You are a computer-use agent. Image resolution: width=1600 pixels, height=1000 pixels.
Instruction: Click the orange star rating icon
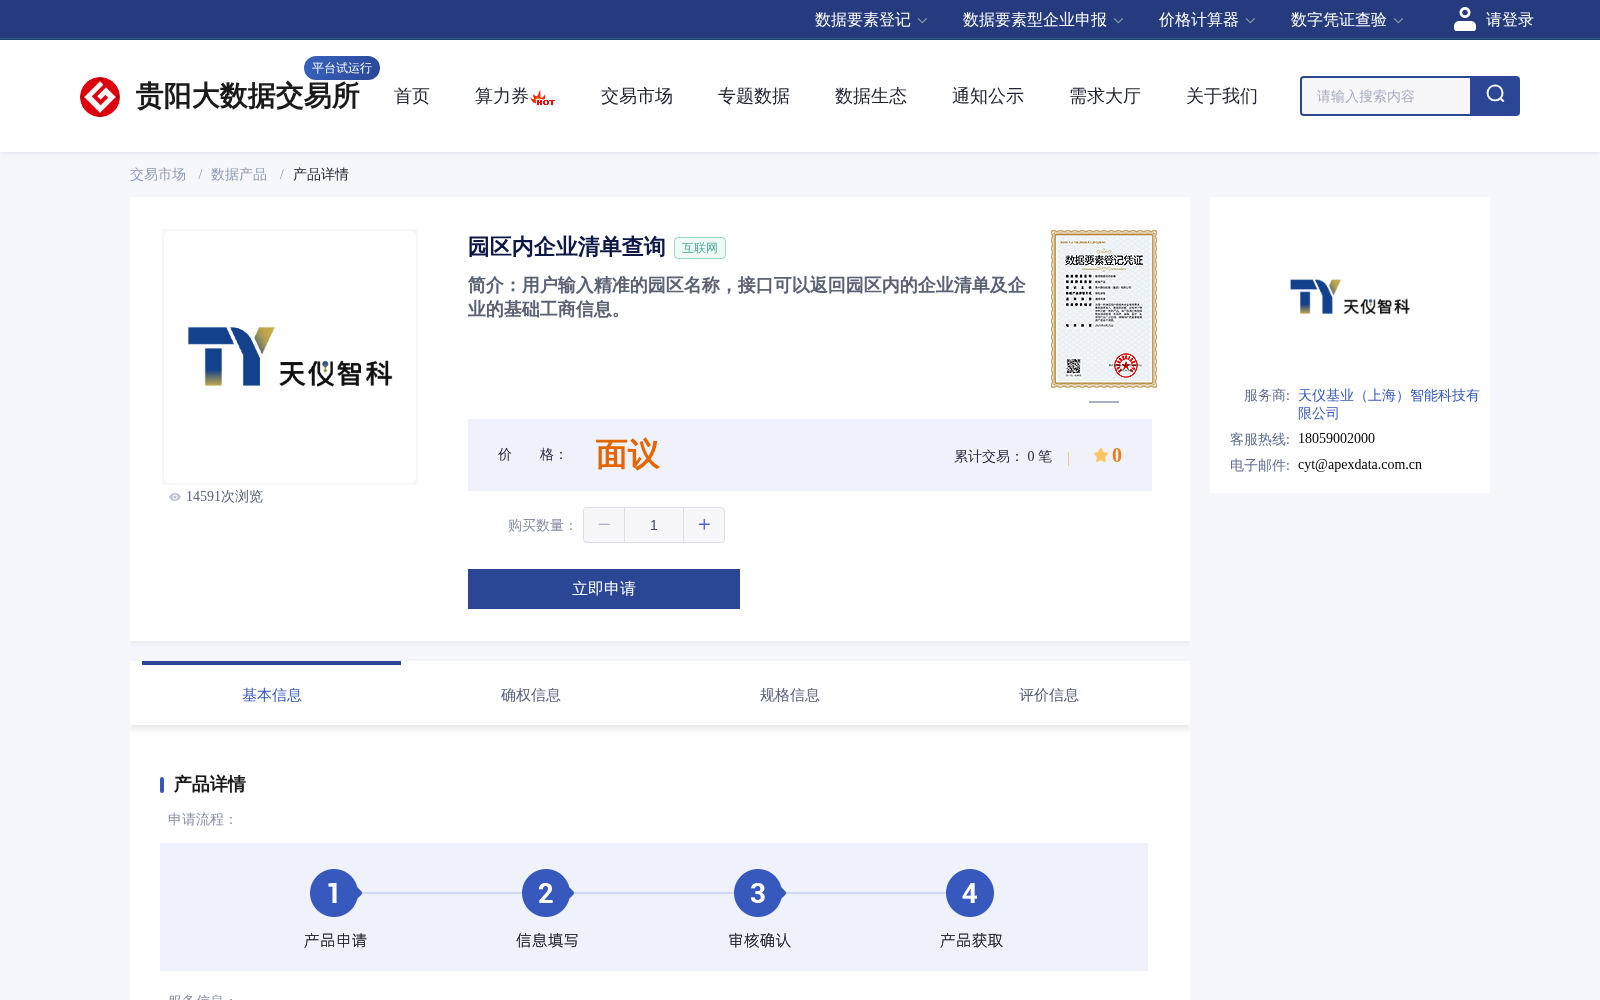coord(1100,455)
